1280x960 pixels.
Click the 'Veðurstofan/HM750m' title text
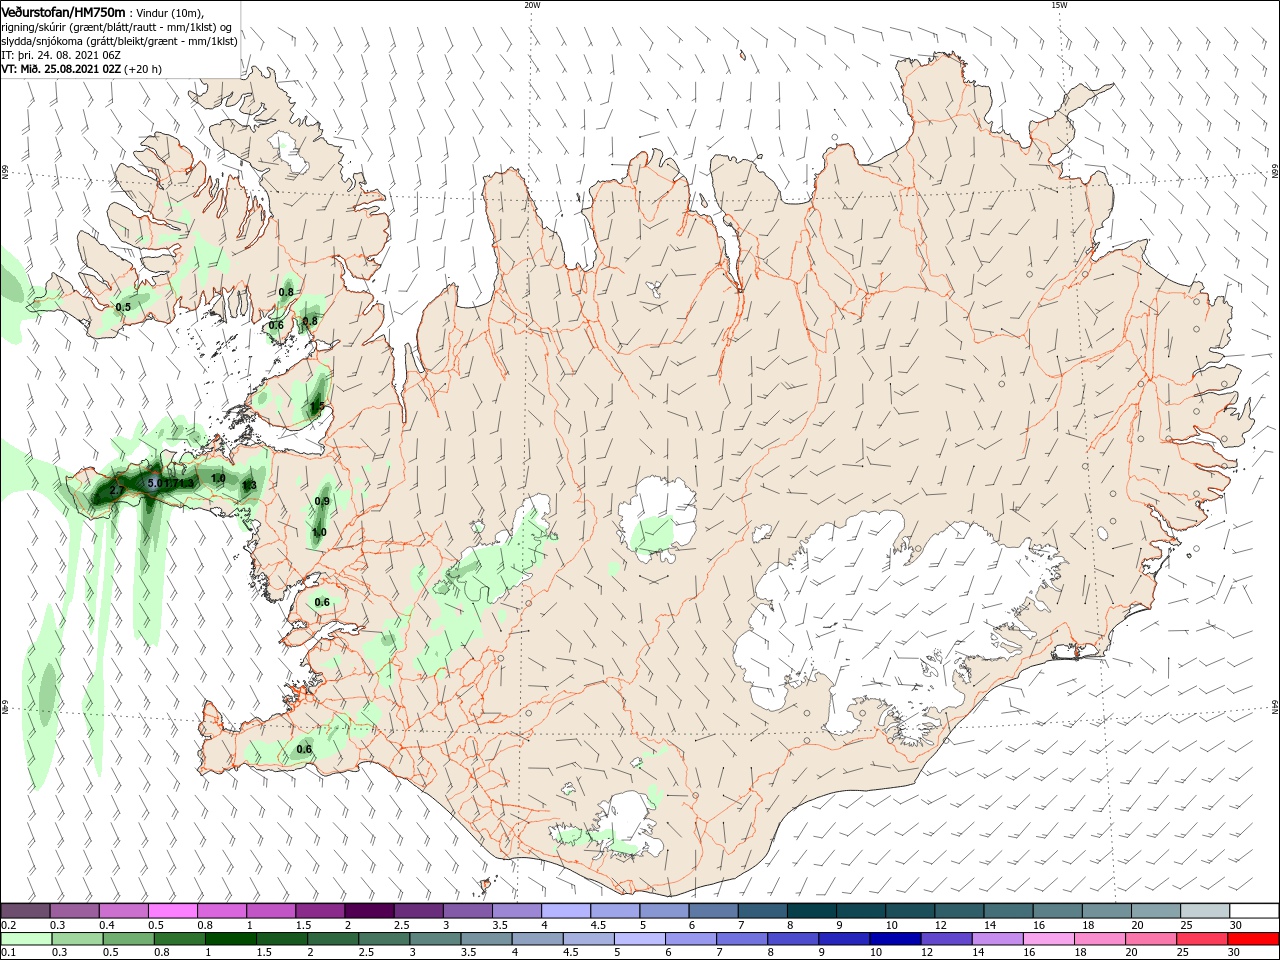(63, 12)
